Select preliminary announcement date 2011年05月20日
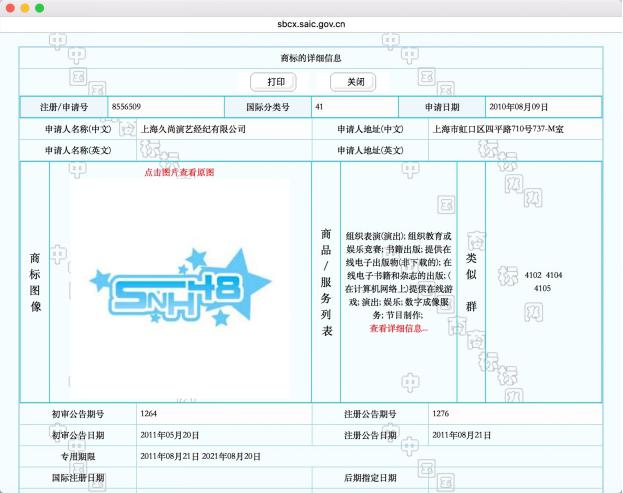623x493 pixels. 170,435
